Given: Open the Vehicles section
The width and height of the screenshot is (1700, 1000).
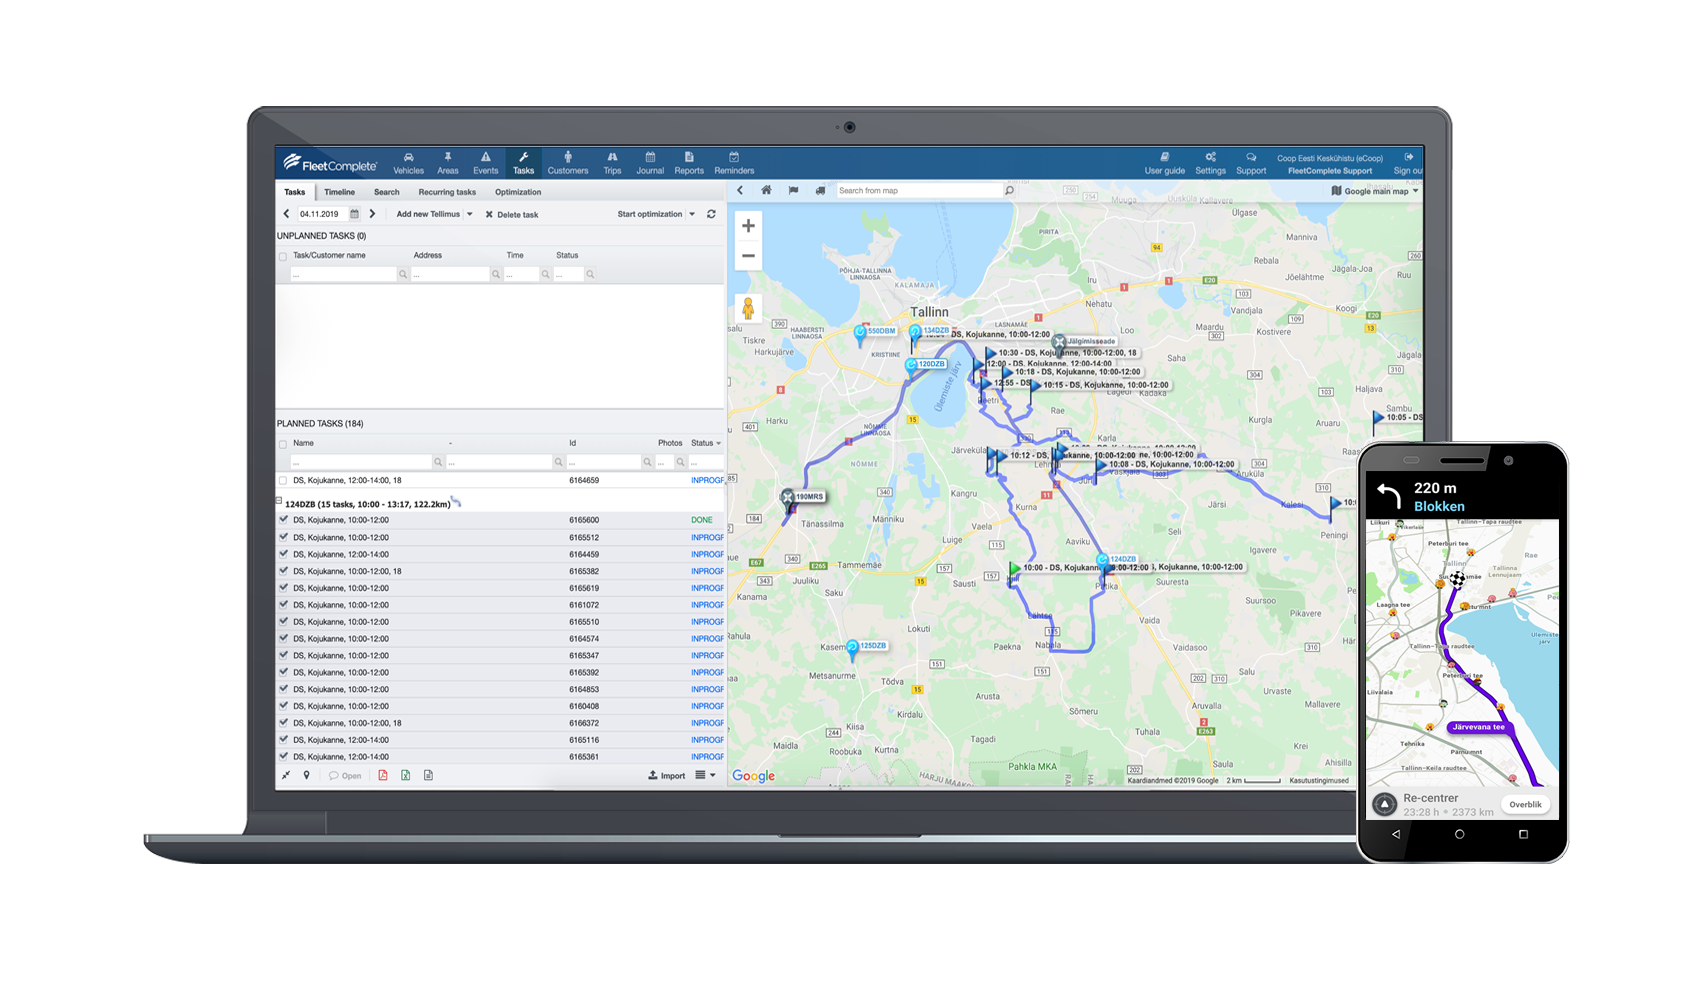Looking at the screenshot, I should tap(408, 163).
